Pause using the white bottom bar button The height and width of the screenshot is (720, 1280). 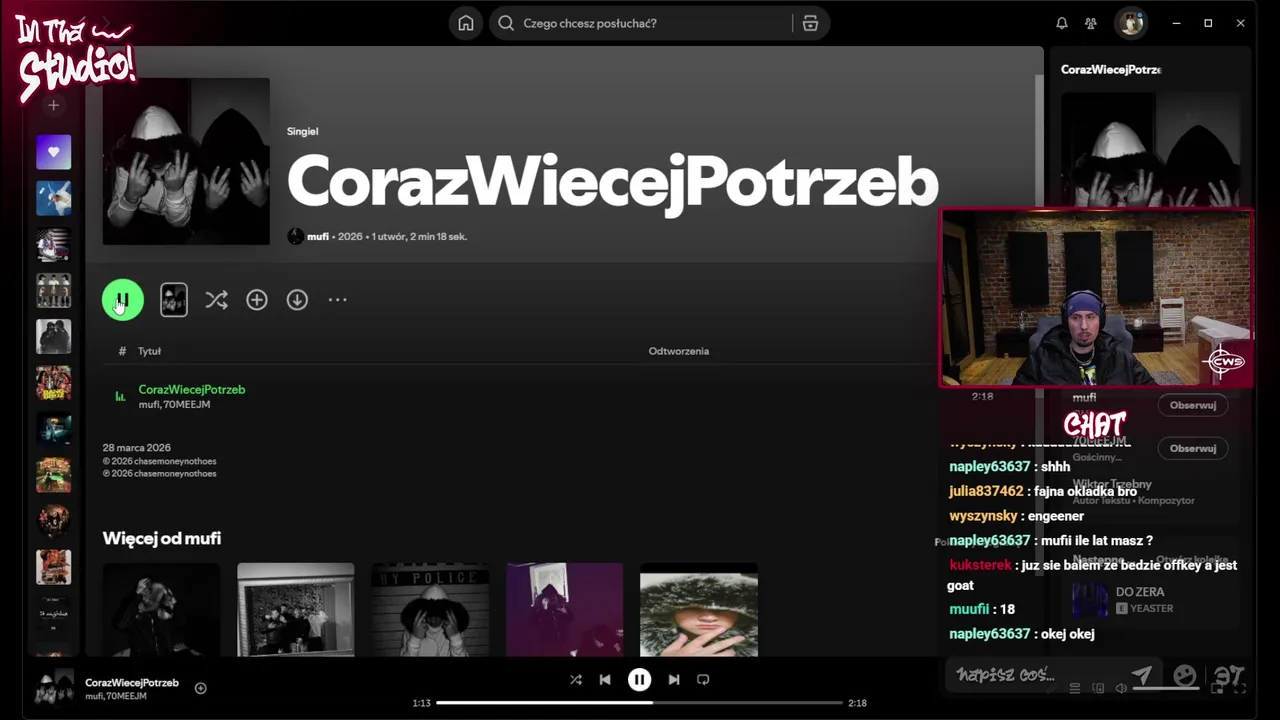(639, 679)
